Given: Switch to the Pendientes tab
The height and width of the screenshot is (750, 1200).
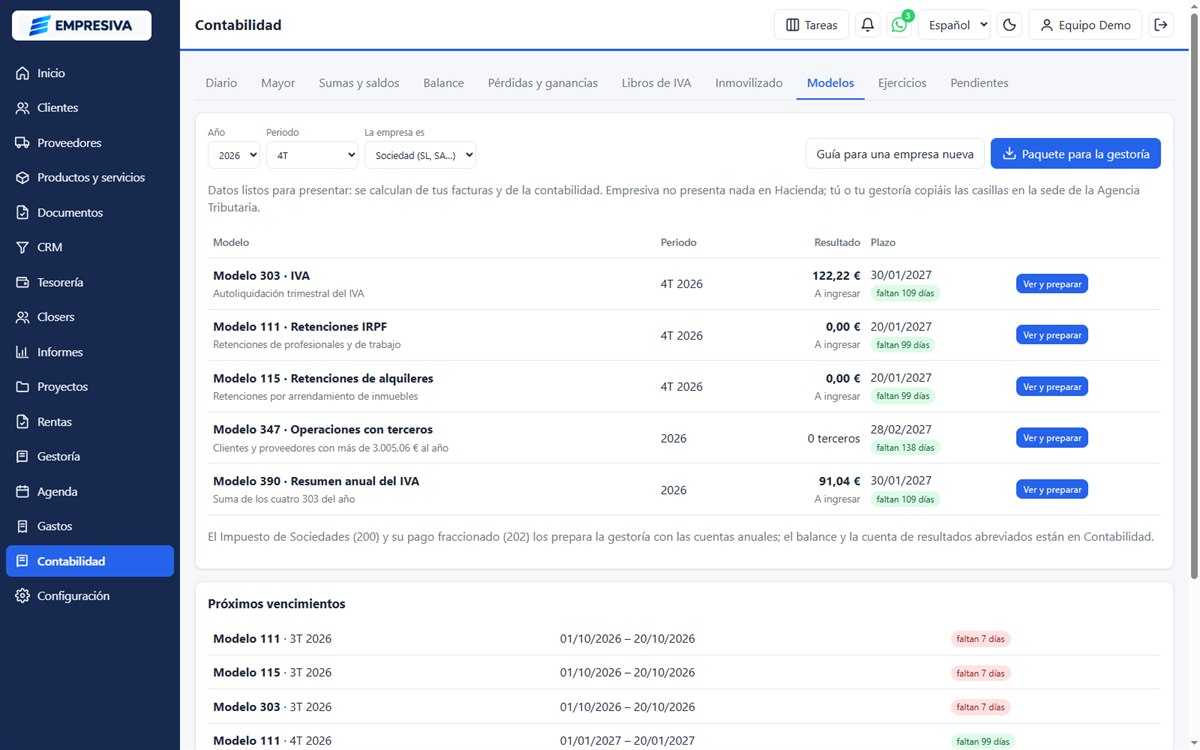Looking at the screenshot, I should coord(979,83).
